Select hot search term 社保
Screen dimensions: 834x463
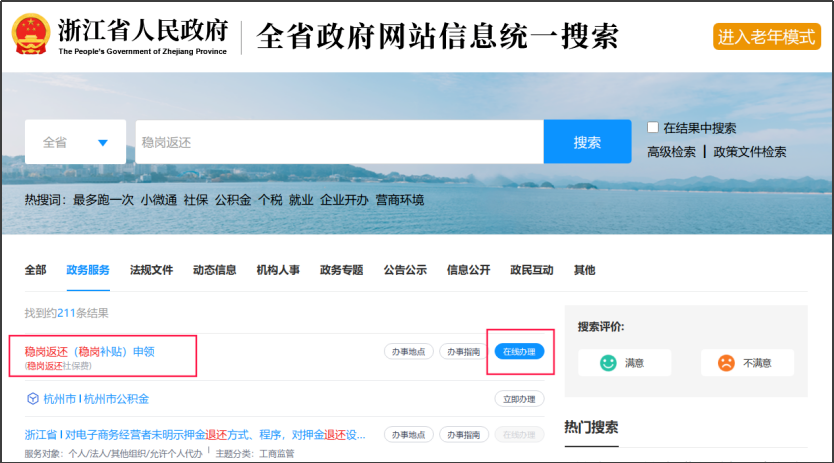(196, 200)
